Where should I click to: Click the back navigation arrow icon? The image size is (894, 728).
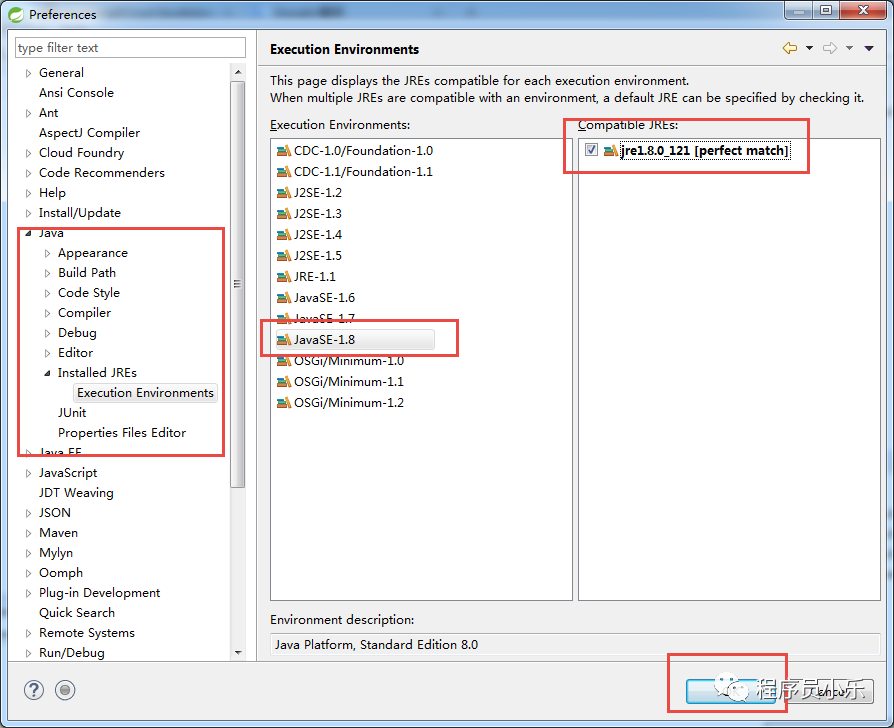790,48
